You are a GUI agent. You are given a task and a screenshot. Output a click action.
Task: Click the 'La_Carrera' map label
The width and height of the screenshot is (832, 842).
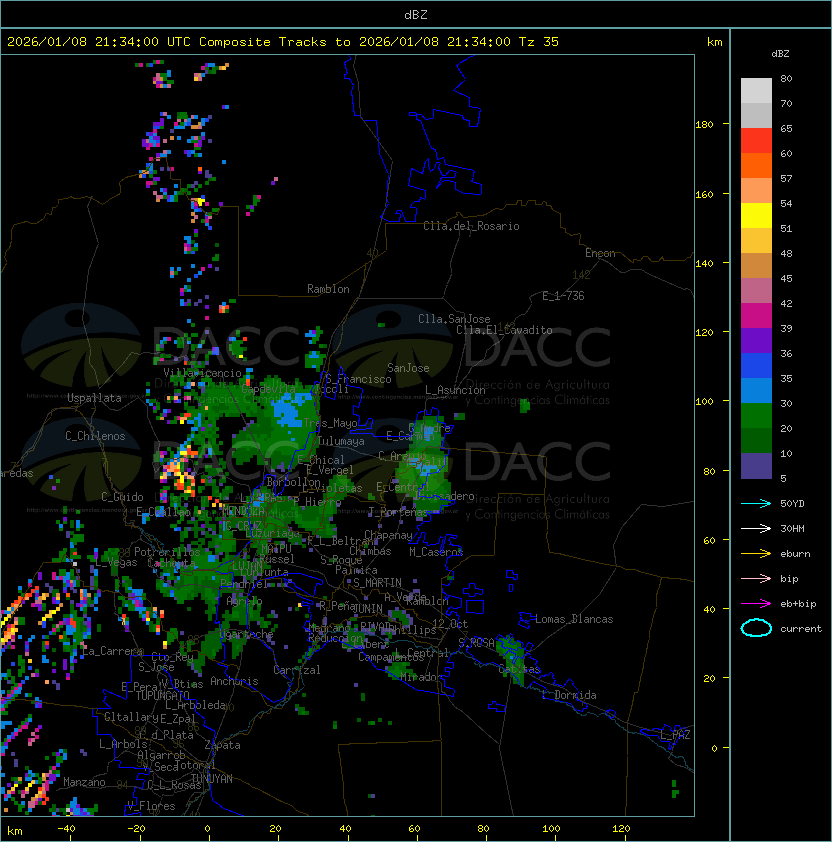pos(112,651)
